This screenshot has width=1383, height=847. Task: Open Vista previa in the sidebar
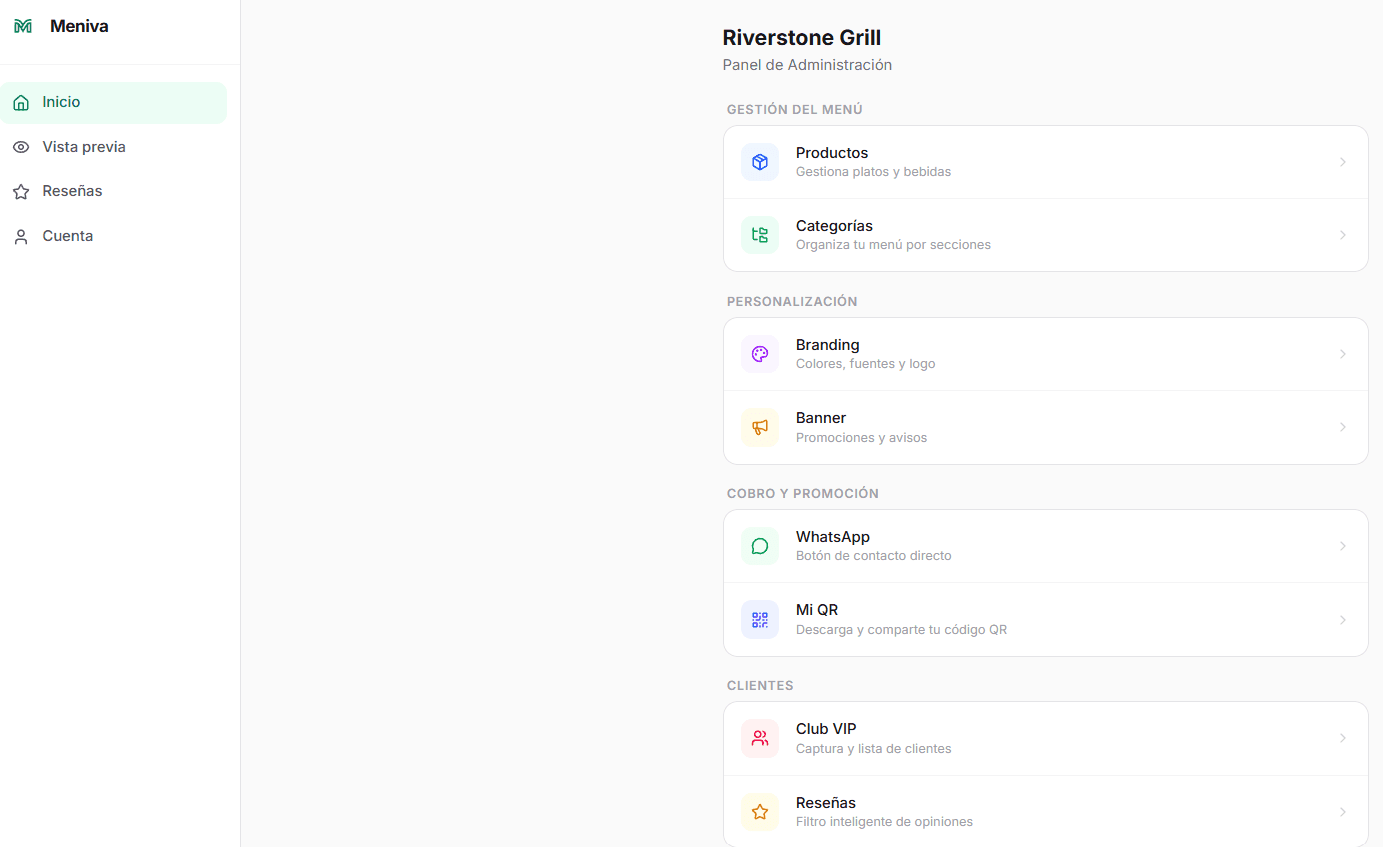[x=114, y=147]
